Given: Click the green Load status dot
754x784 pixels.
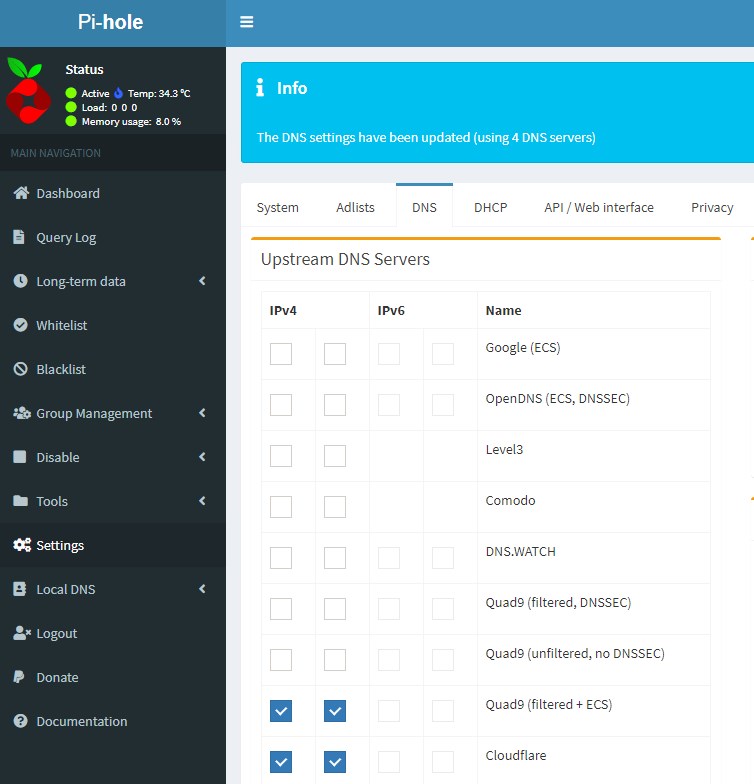Looking at the screenshot, I should (71, 107).
